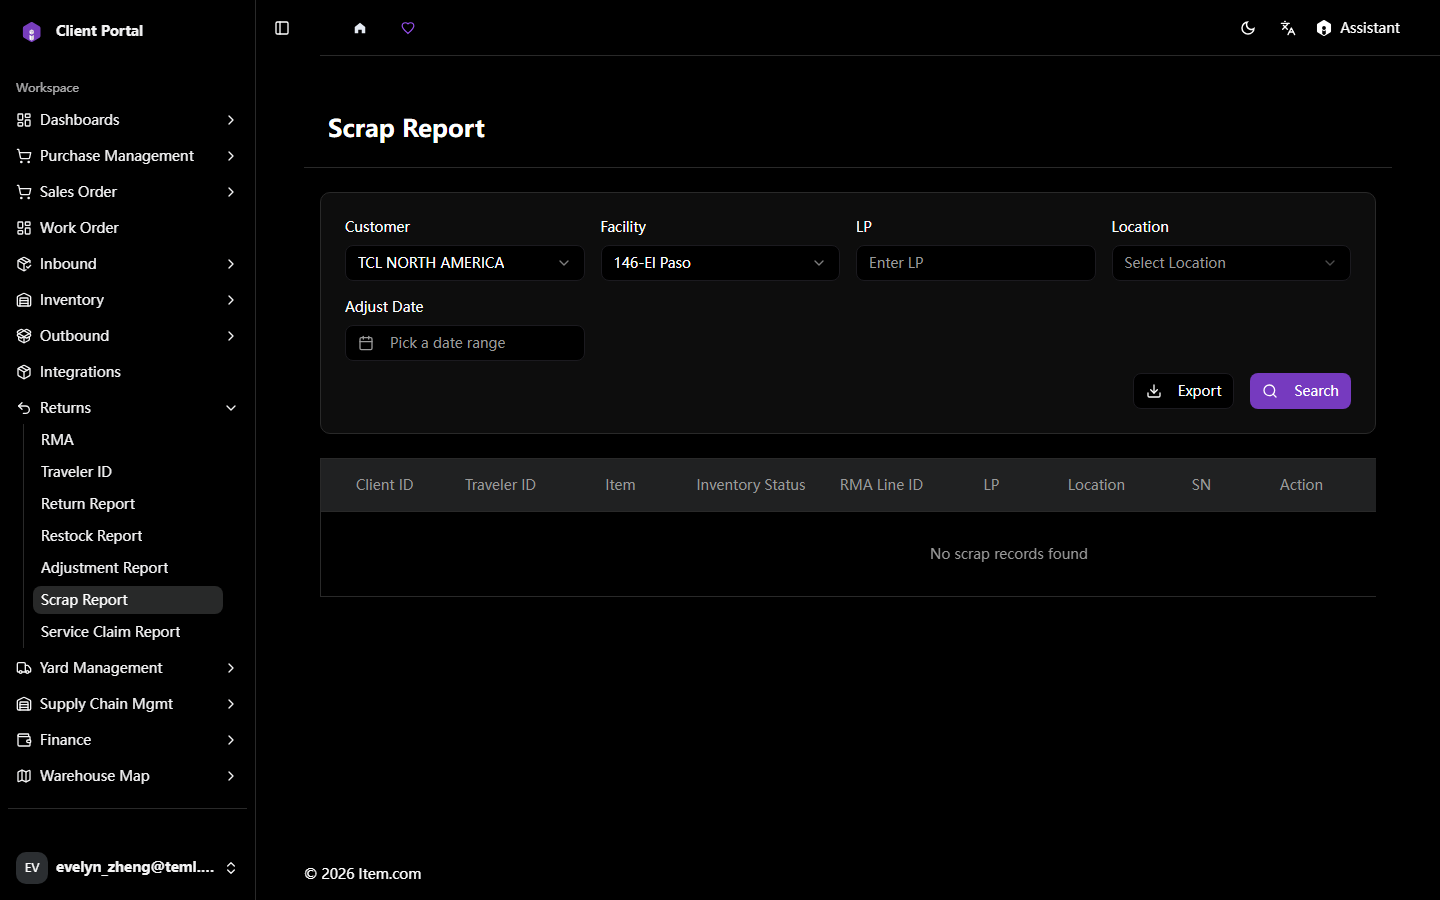Click the Outbound box icon
This screenshot has width=1440, height=900.
pos(24,336)
